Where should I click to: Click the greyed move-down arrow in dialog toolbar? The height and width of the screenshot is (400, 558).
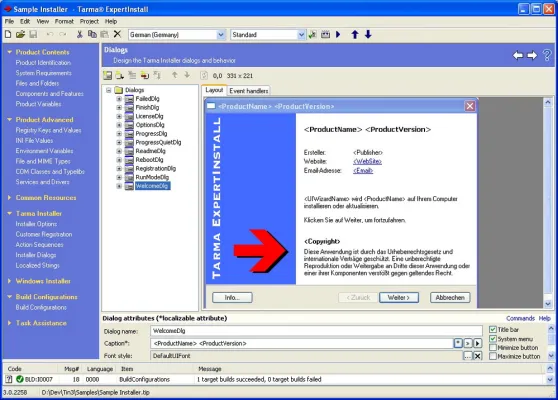(187, 75)
